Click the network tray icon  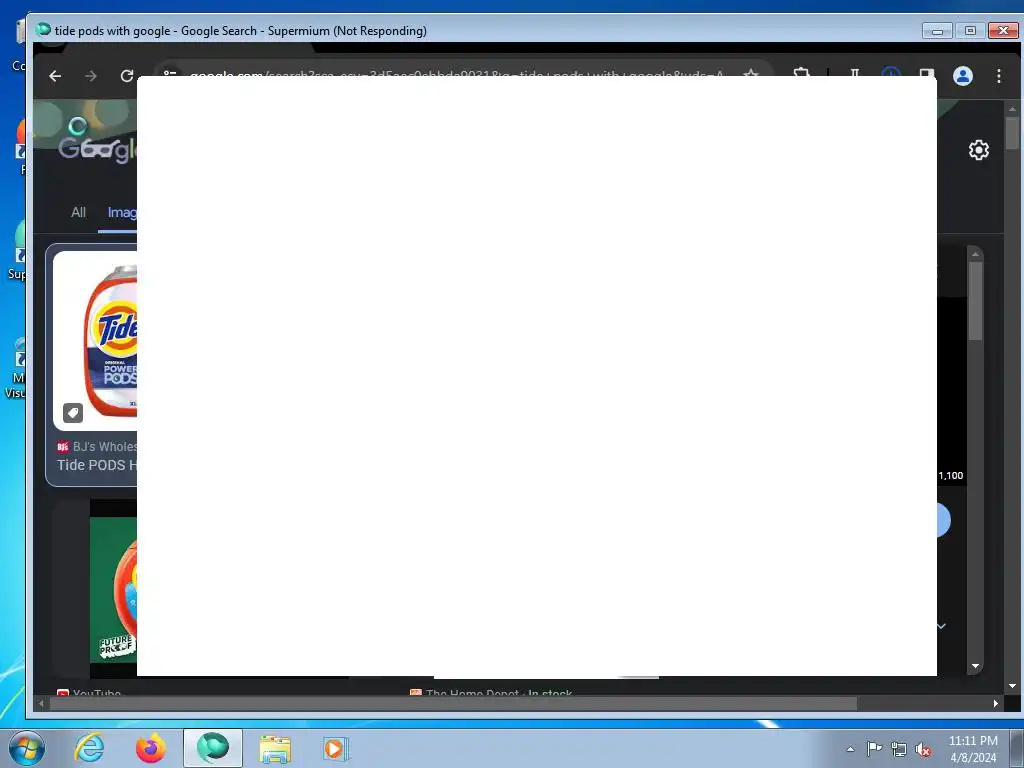[899, 749]
